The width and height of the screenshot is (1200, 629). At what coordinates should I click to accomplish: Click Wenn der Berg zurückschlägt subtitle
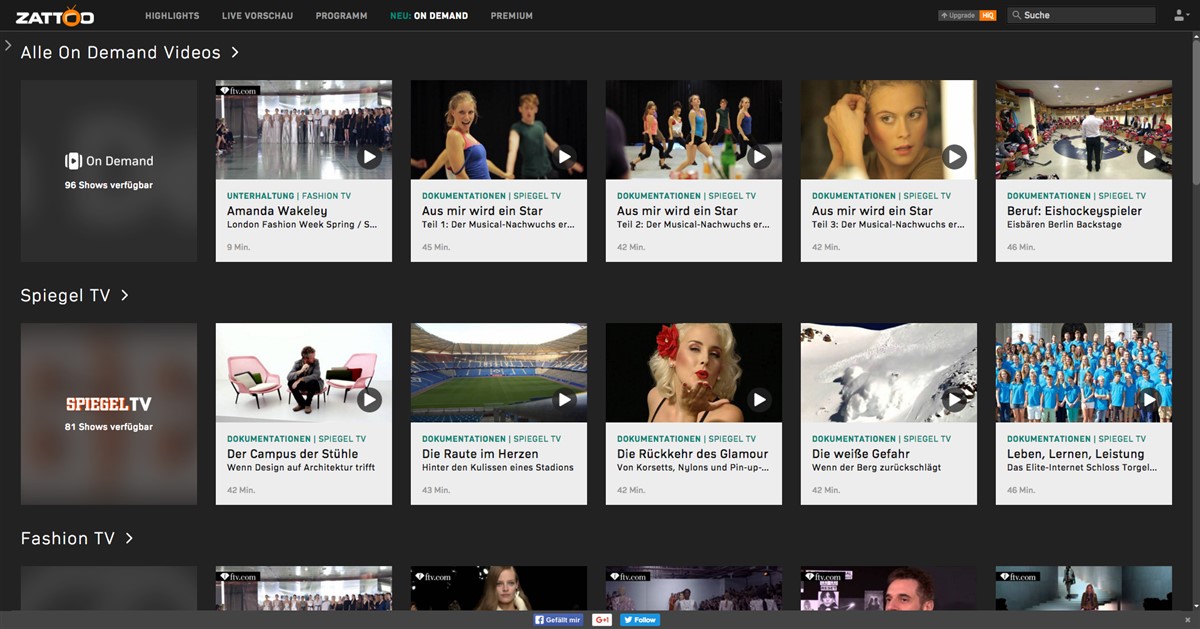click(876, 468)
